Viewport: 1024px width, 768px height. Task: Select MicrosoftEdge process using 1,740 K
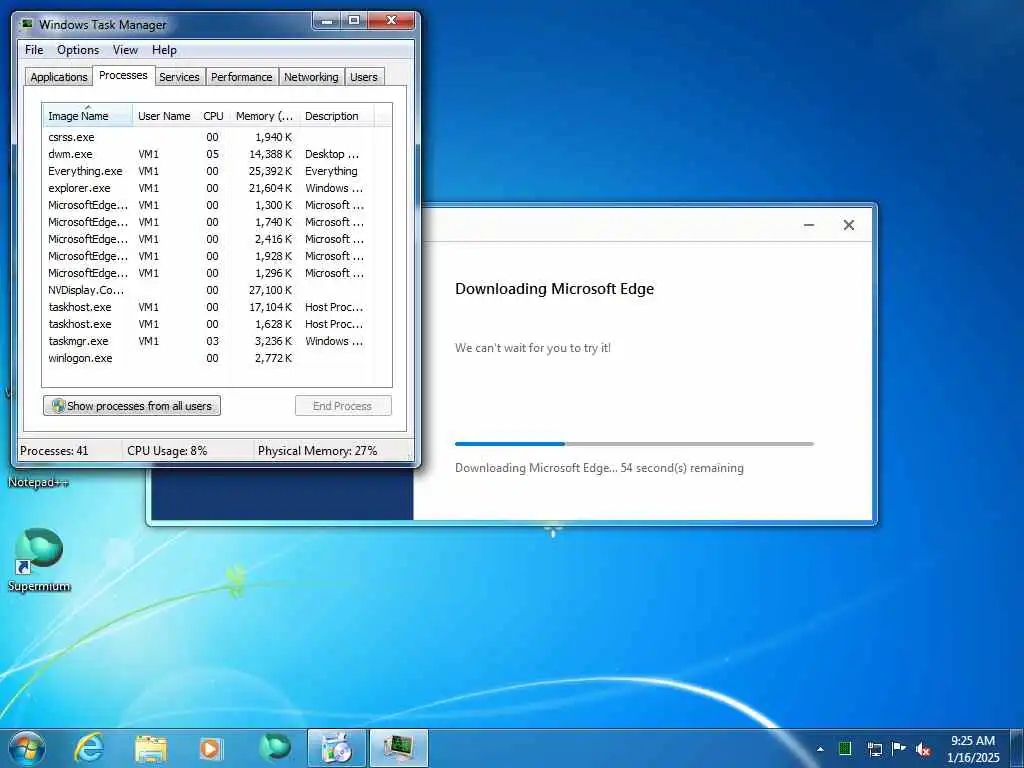pyautogui.click(x=217, y=222)
